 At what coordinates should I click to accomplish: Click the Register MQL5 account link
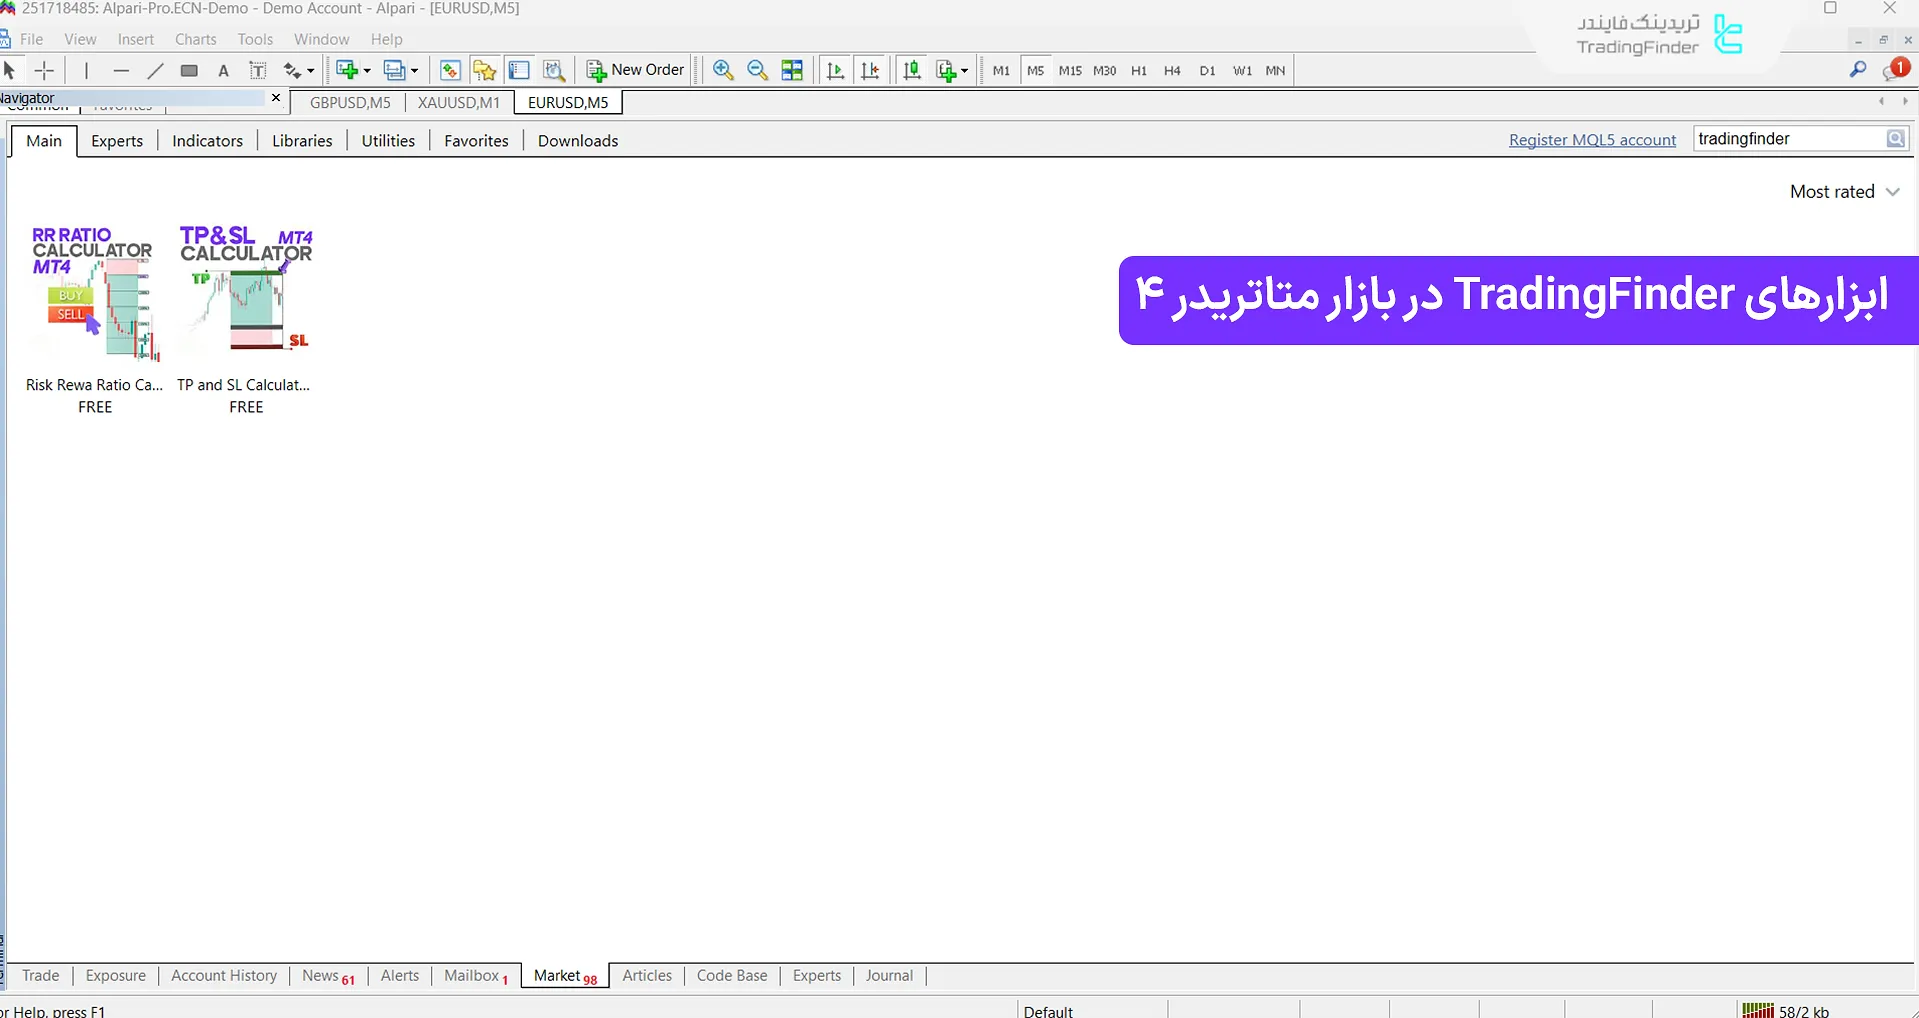pos(1592,139)
